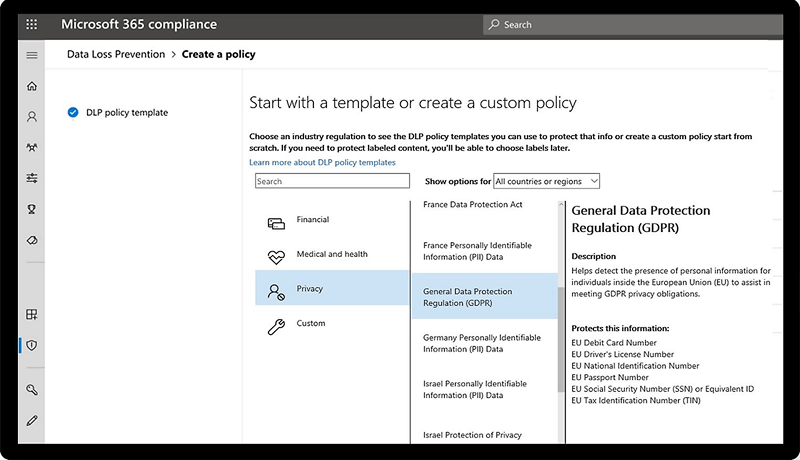Select the Financial category
800x460 pixels.
pos(312,220)
